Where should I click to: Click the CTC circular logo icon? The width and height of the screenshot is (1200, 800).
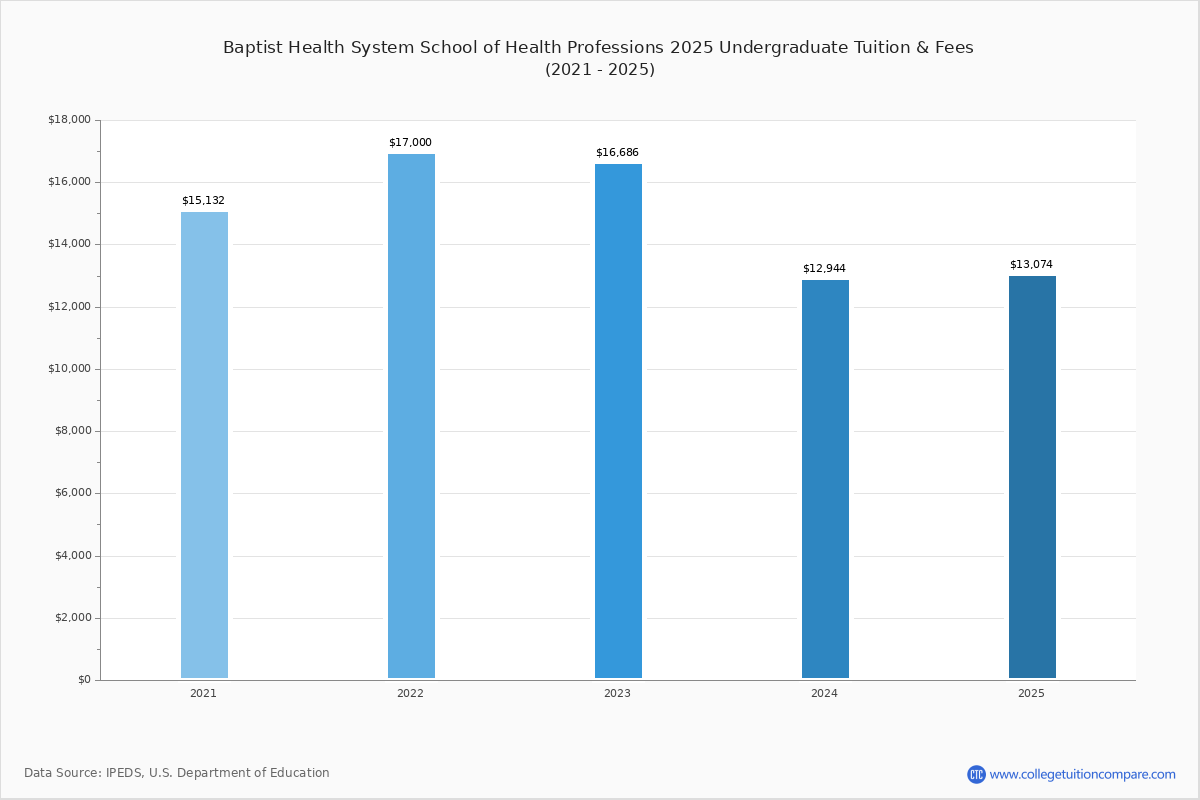pos(976,772)
